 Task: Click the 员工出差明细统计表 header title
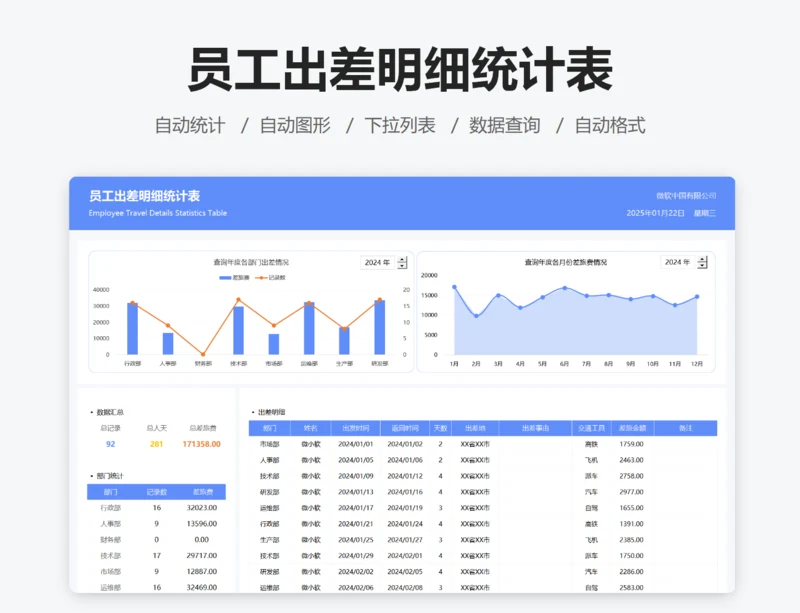click(x=147, y=196)
